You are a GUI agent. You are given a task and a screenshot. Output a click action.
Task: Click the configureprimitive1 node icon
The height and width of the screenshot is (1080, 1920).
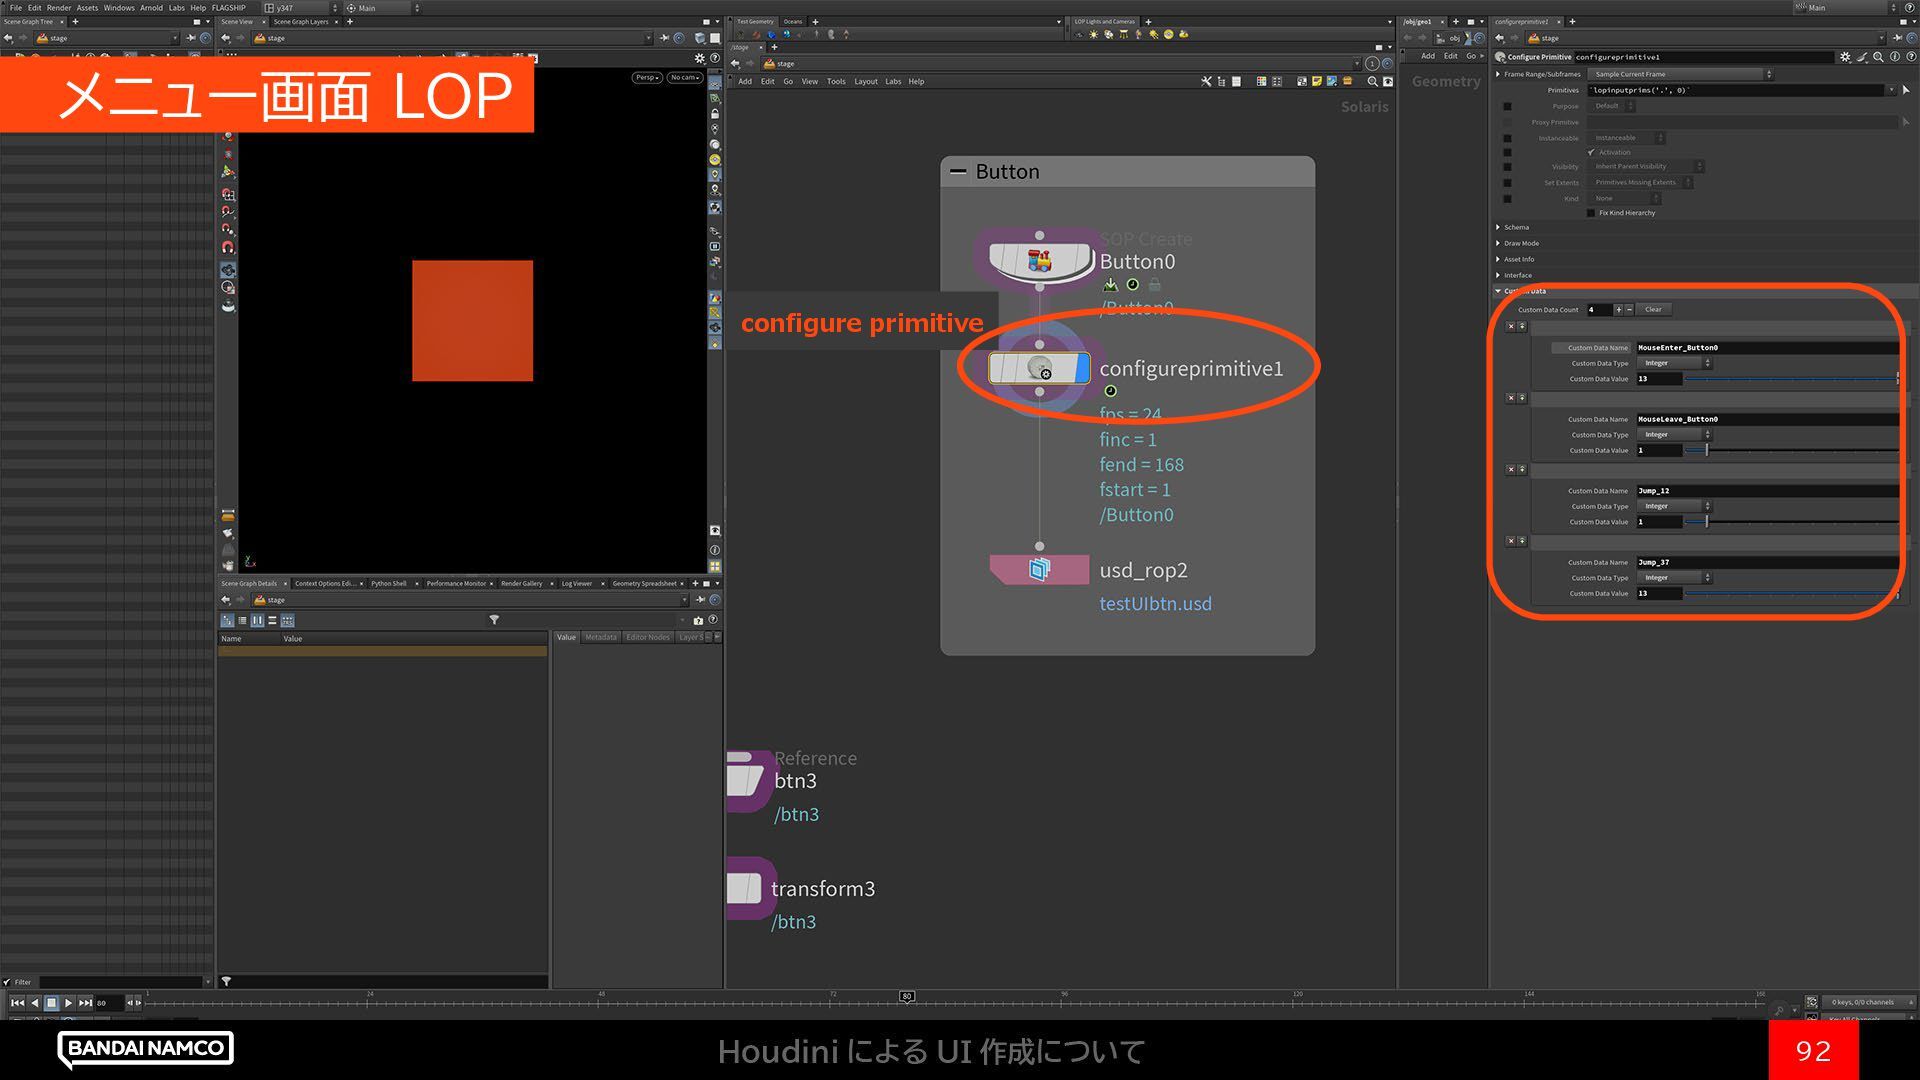1039,368
